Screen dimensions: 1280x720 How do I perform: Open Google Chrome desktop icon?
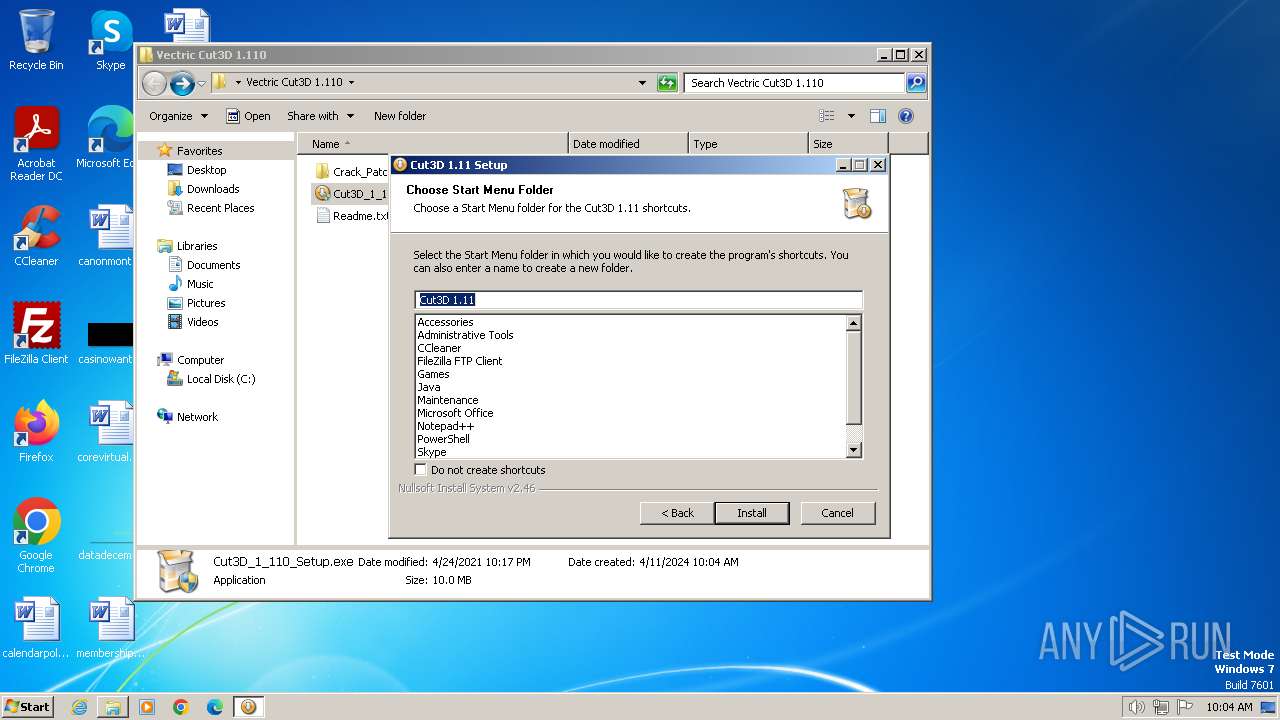coord(36,535)
